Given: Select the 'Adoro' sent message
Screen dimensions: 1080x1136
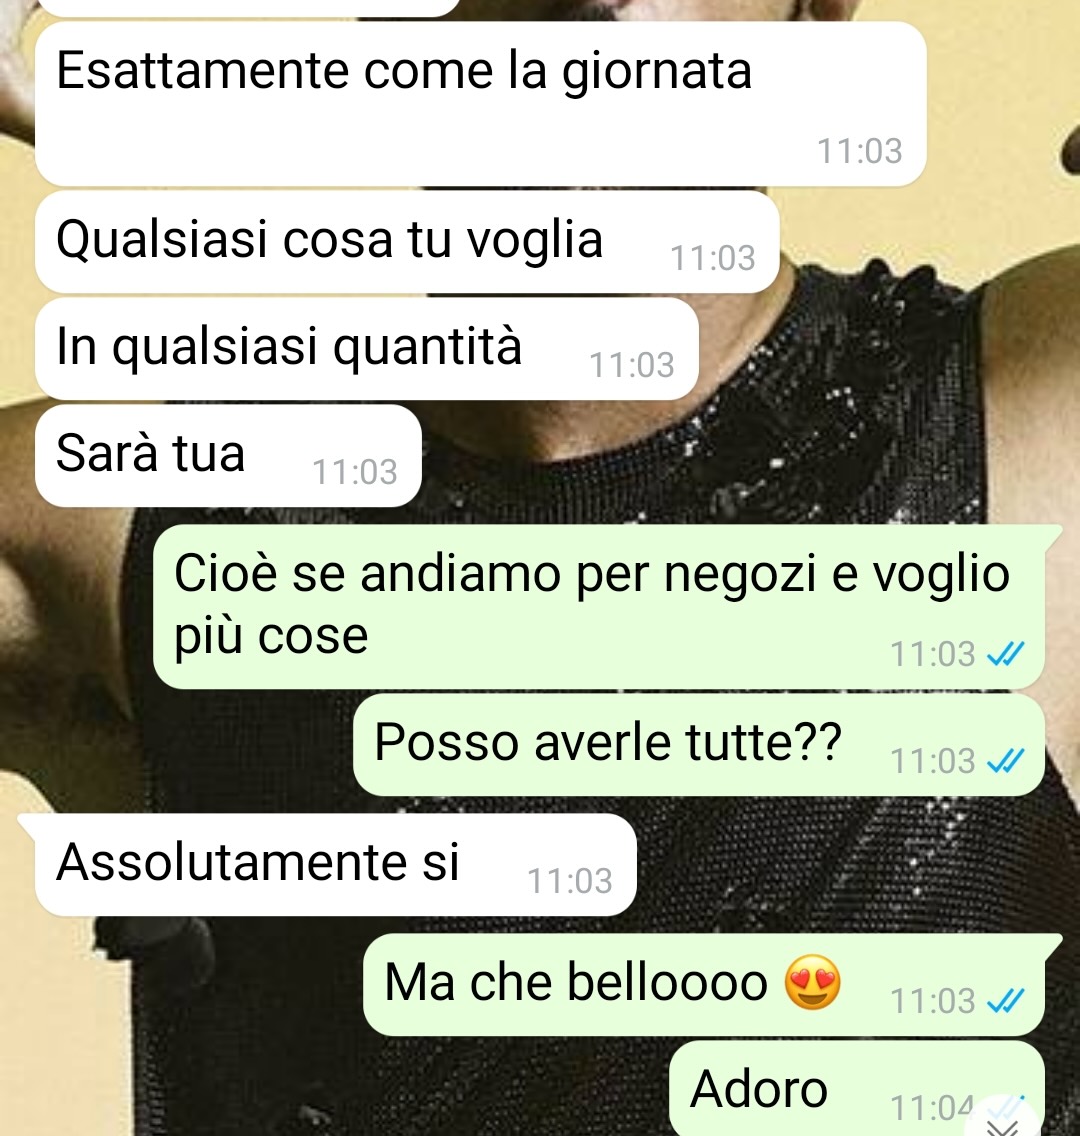Looking at the screenshot, I should [857, 1088].
